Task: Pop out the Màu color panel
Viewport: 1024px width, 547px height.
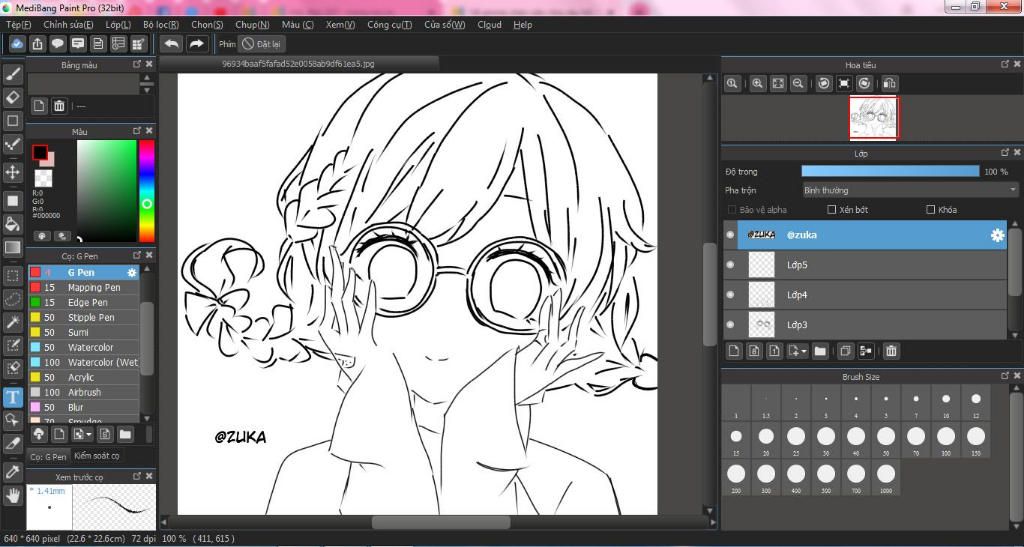Action: click(x=136, y=131)
